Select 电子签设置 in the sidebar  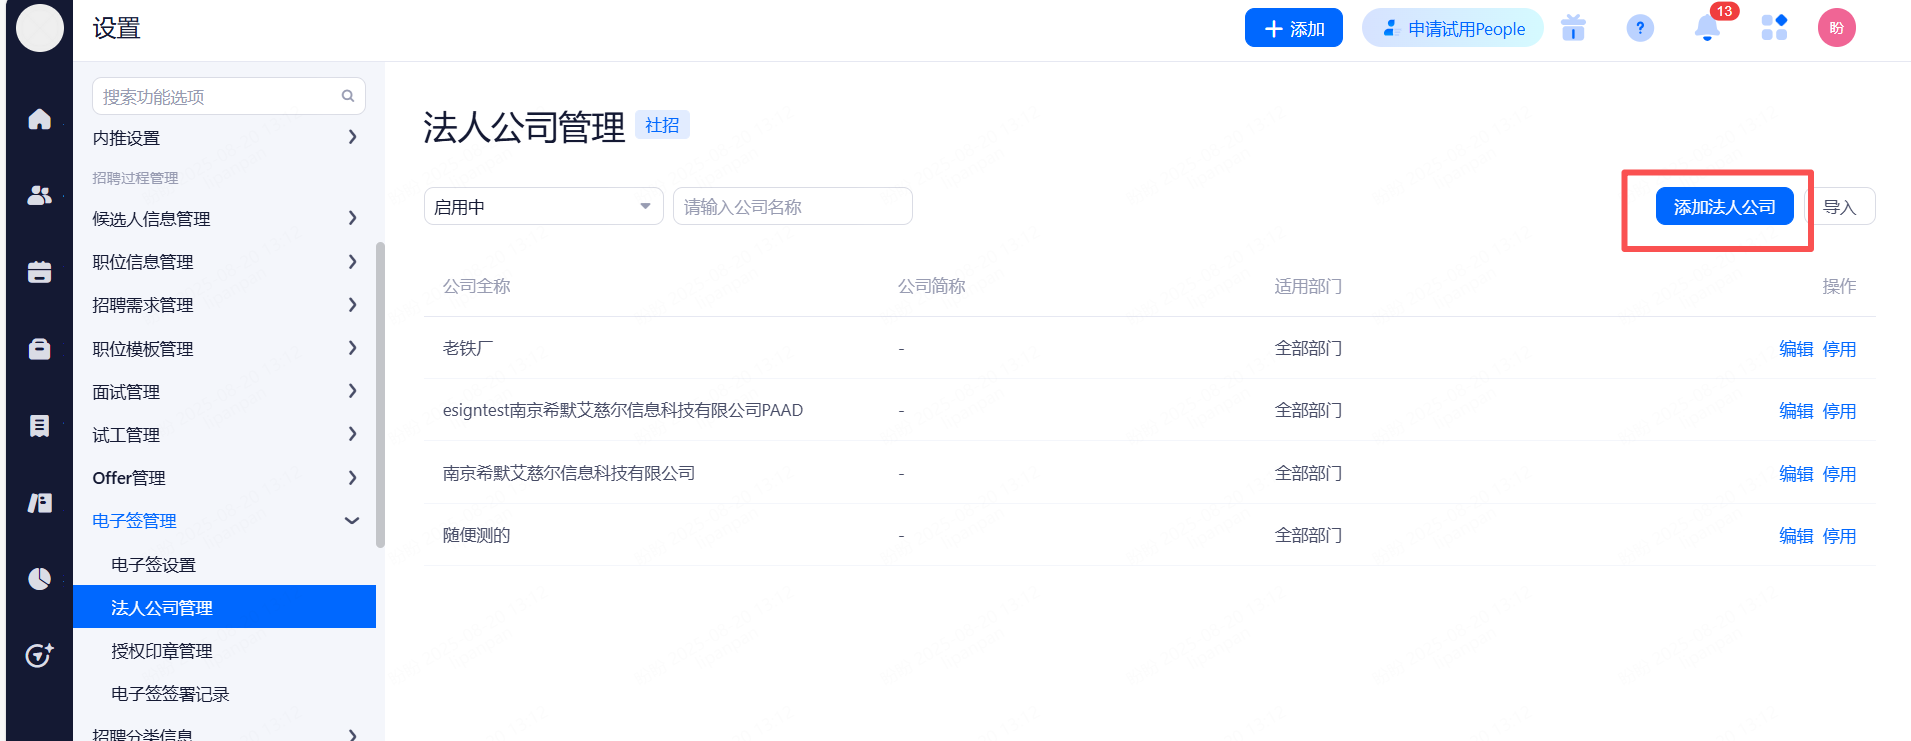pyautogui.click(x=153, y=565)
